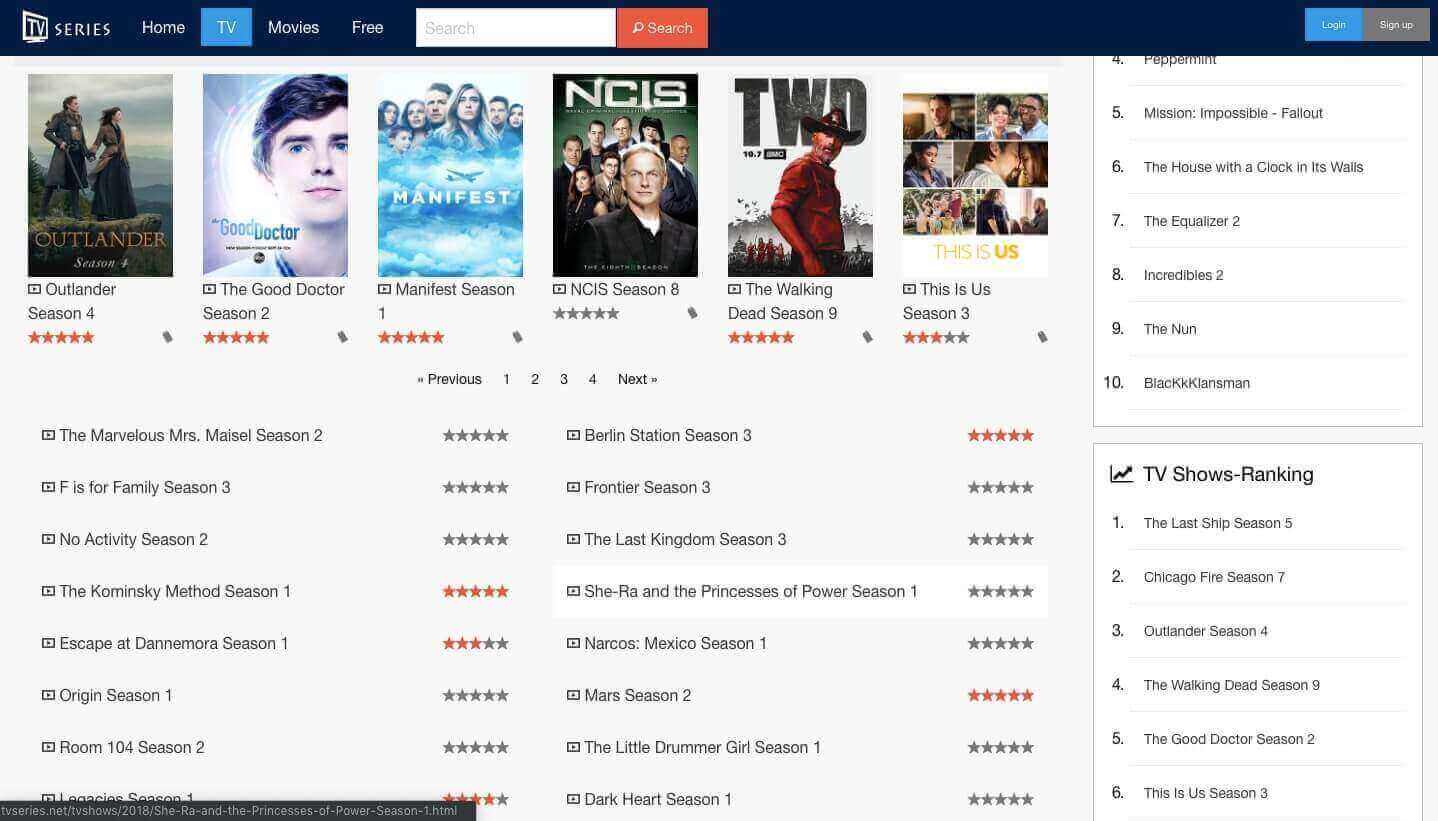This screenshot has width=1438, height=821.
Task: Open Incredibles 2 ranking entry
Action: [x=1183, y=275]
